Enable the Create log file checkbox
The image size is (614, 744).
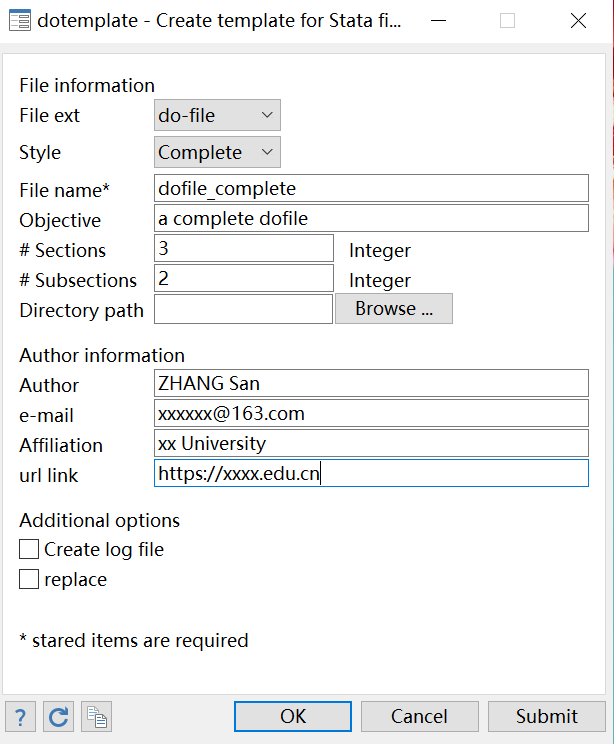click(29, 549)
